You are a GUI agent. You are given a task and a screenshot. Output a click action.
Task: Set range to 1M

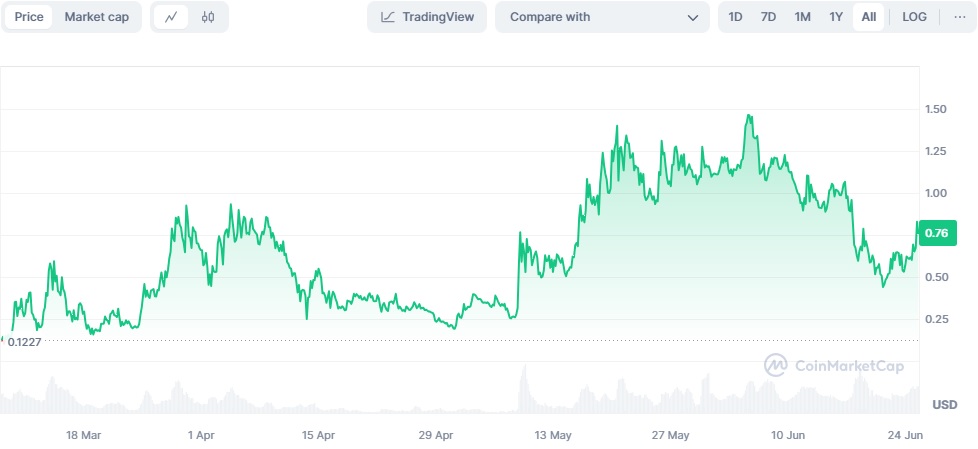[802, 17]
